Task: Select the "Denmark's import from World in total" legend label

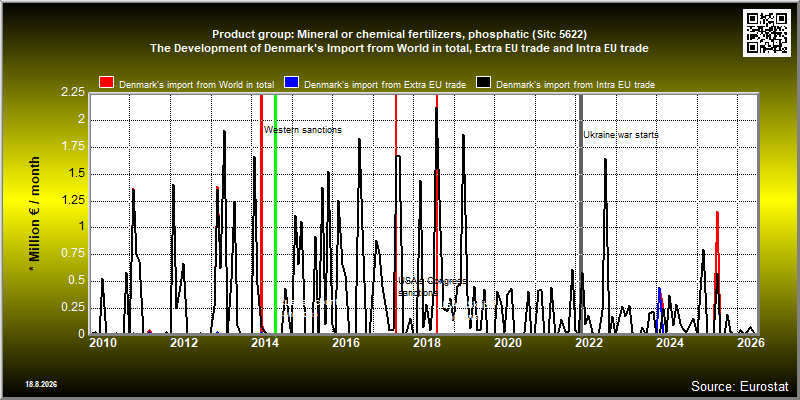Action: pyautogui.click(x=197, y=85)
